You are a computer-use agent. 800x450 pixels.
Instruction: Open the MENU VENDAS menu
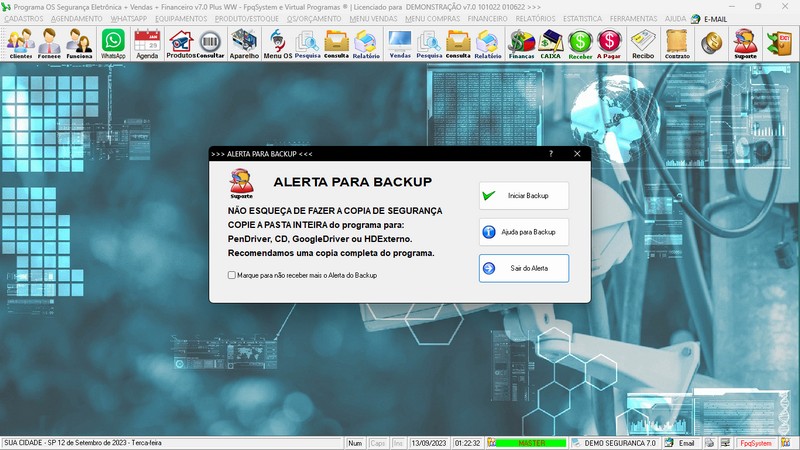pyautogui.click(x=373, y=18)
